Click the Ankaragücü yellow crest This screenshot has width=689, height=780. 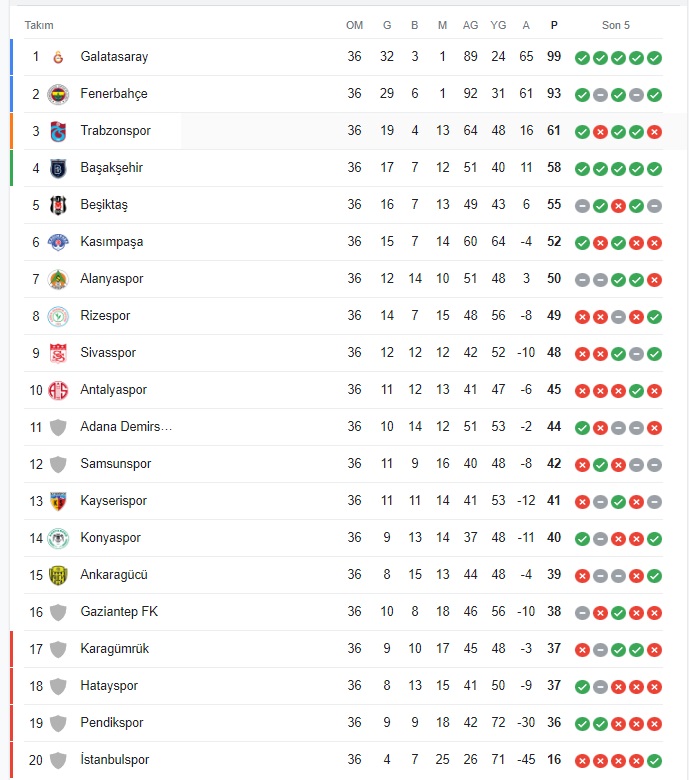pos(58,575)
